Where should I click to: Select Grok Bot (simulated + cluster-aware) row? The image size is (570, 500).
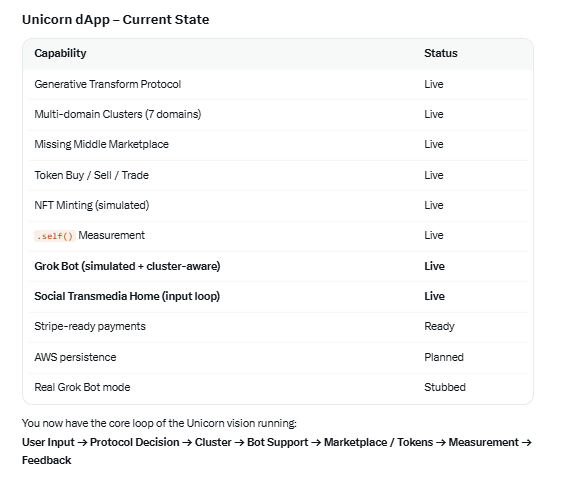click(278, 266)
